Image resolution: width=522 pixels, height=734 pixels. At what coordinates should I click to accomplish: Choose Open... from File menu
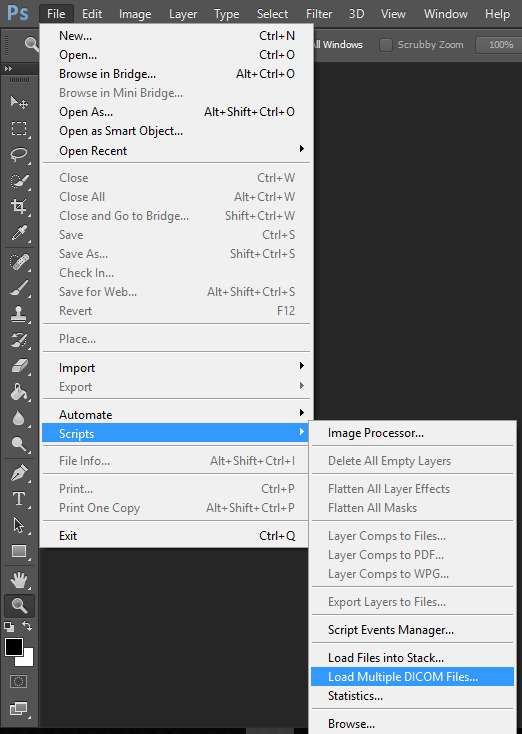click(x=176, y=55)
